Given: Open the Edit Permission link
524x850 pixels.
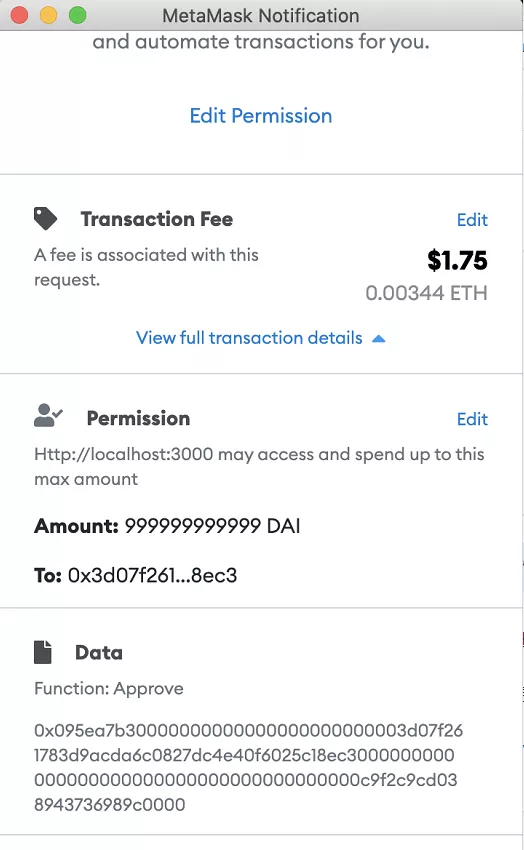Looking at the screenshot, I should pos(261,115).
